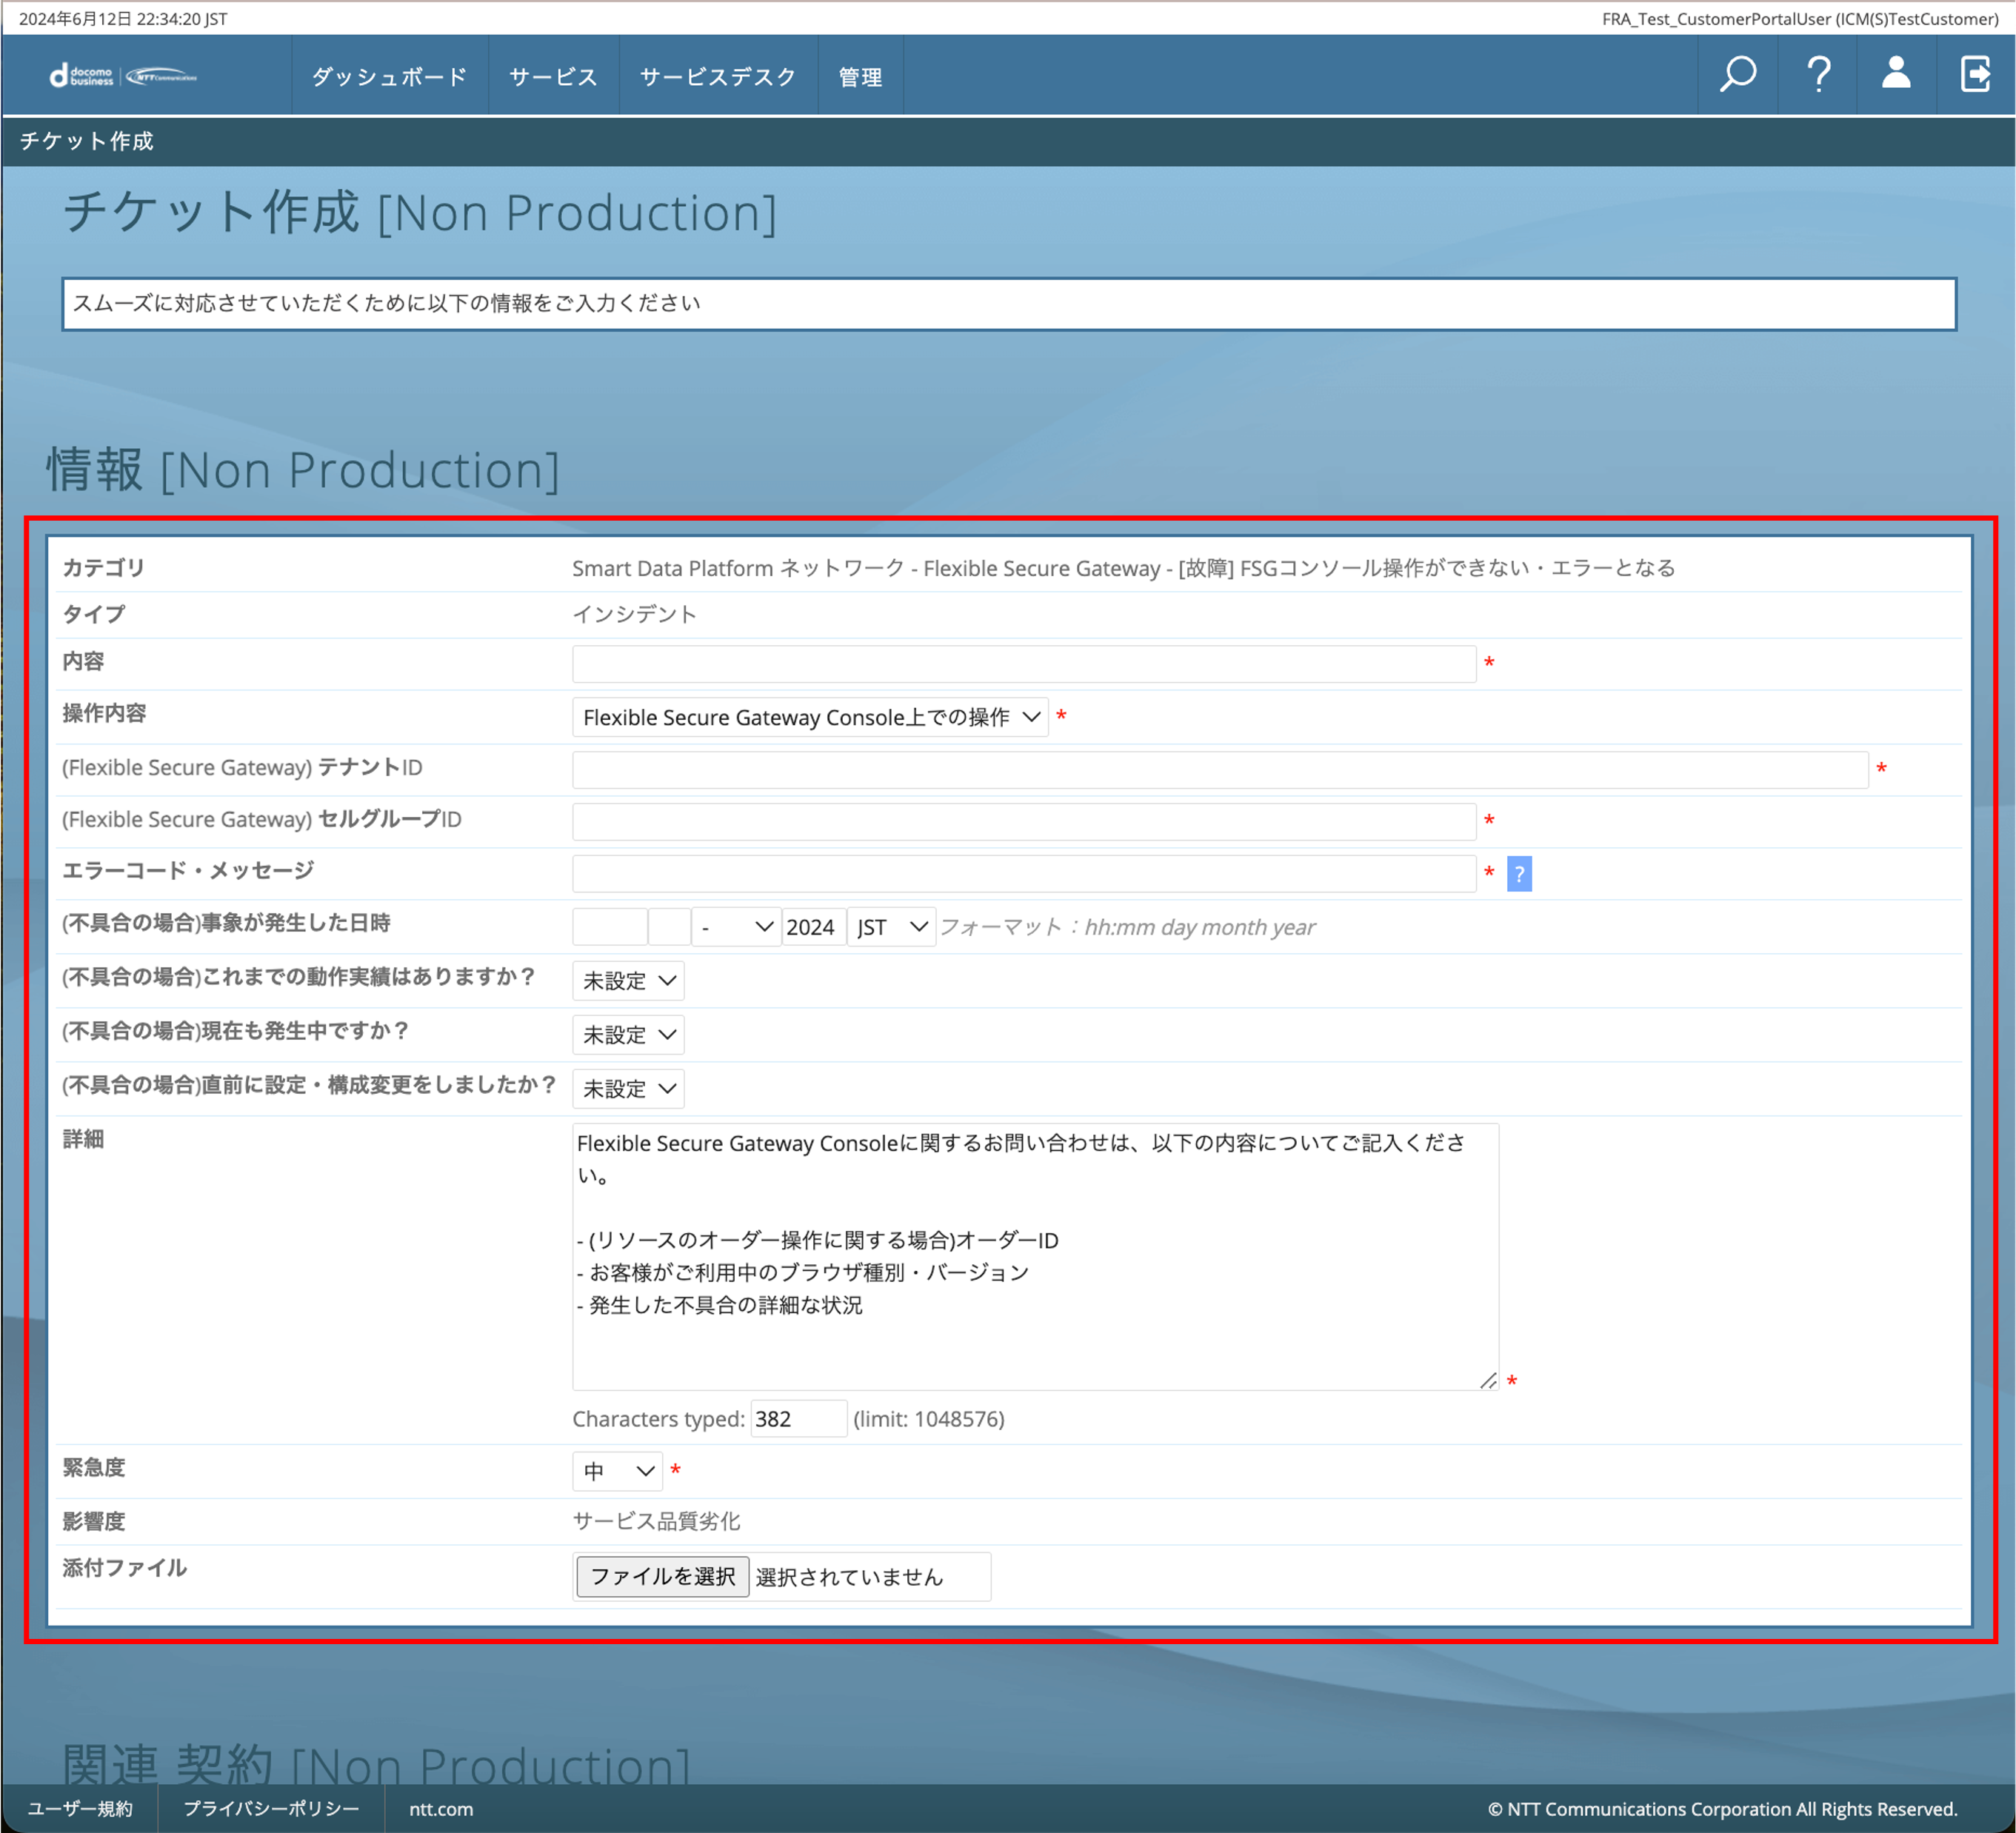2016x1833 pixels.
Task: Open the 緊急度 dropdown set to 中
Action: pos(617,1471)
